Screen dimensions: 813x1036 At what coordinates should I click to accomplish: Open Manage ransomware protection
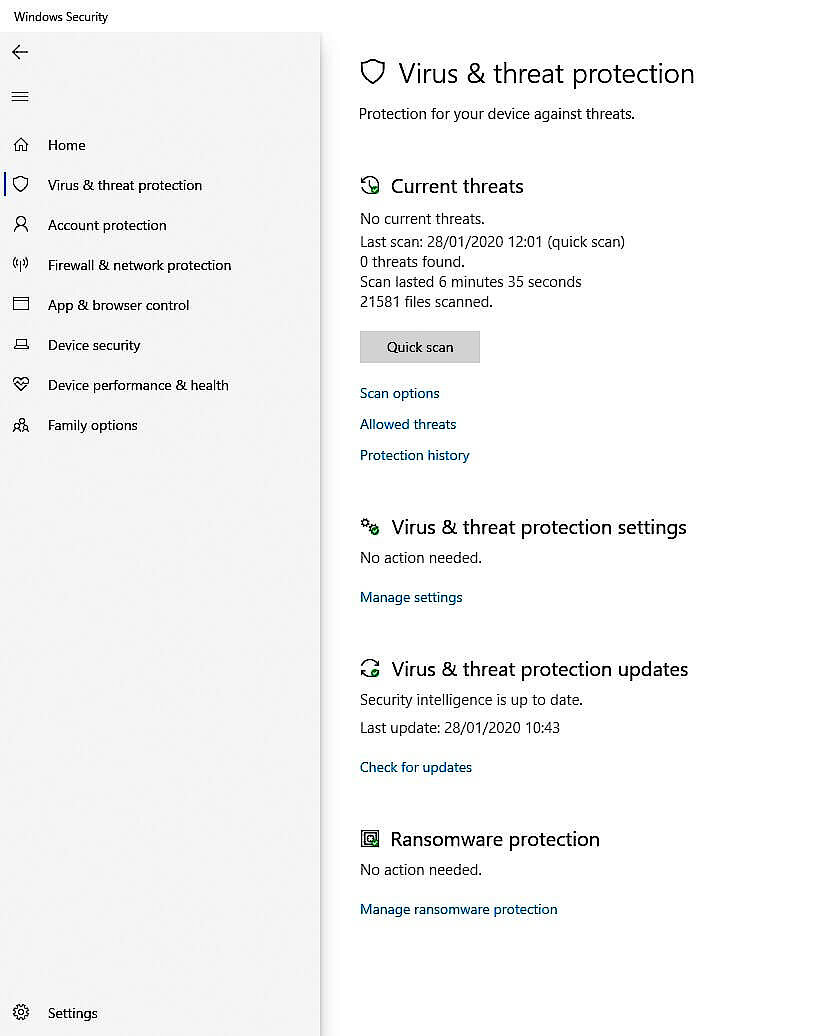click(x=458, y=909)
